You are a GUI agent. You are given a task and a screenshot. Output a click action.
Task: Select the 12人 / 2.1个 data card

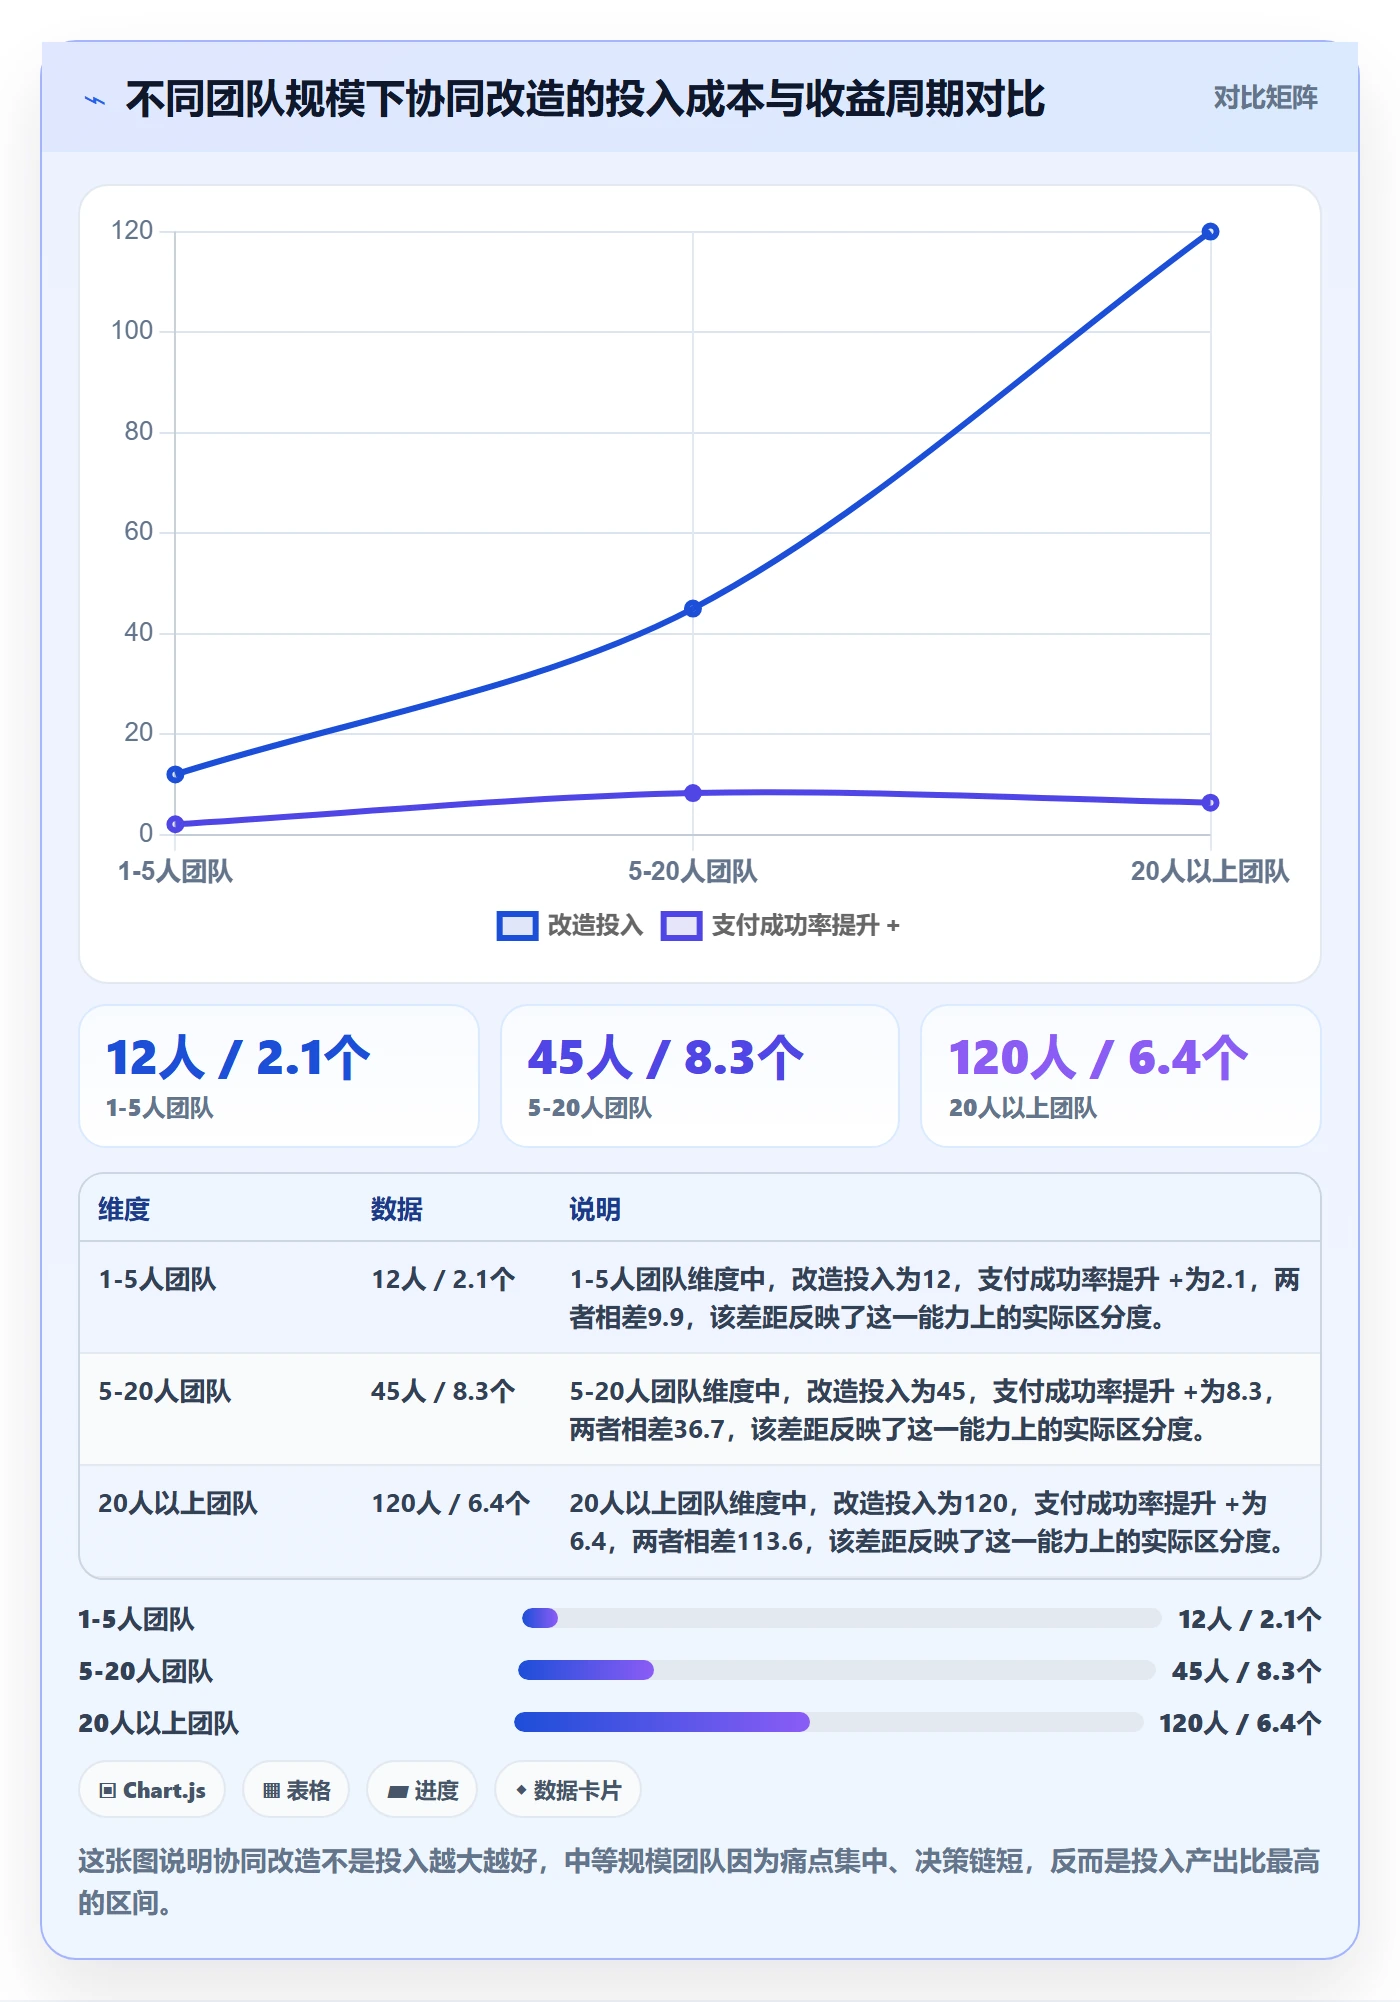[x=279, y=1076]
